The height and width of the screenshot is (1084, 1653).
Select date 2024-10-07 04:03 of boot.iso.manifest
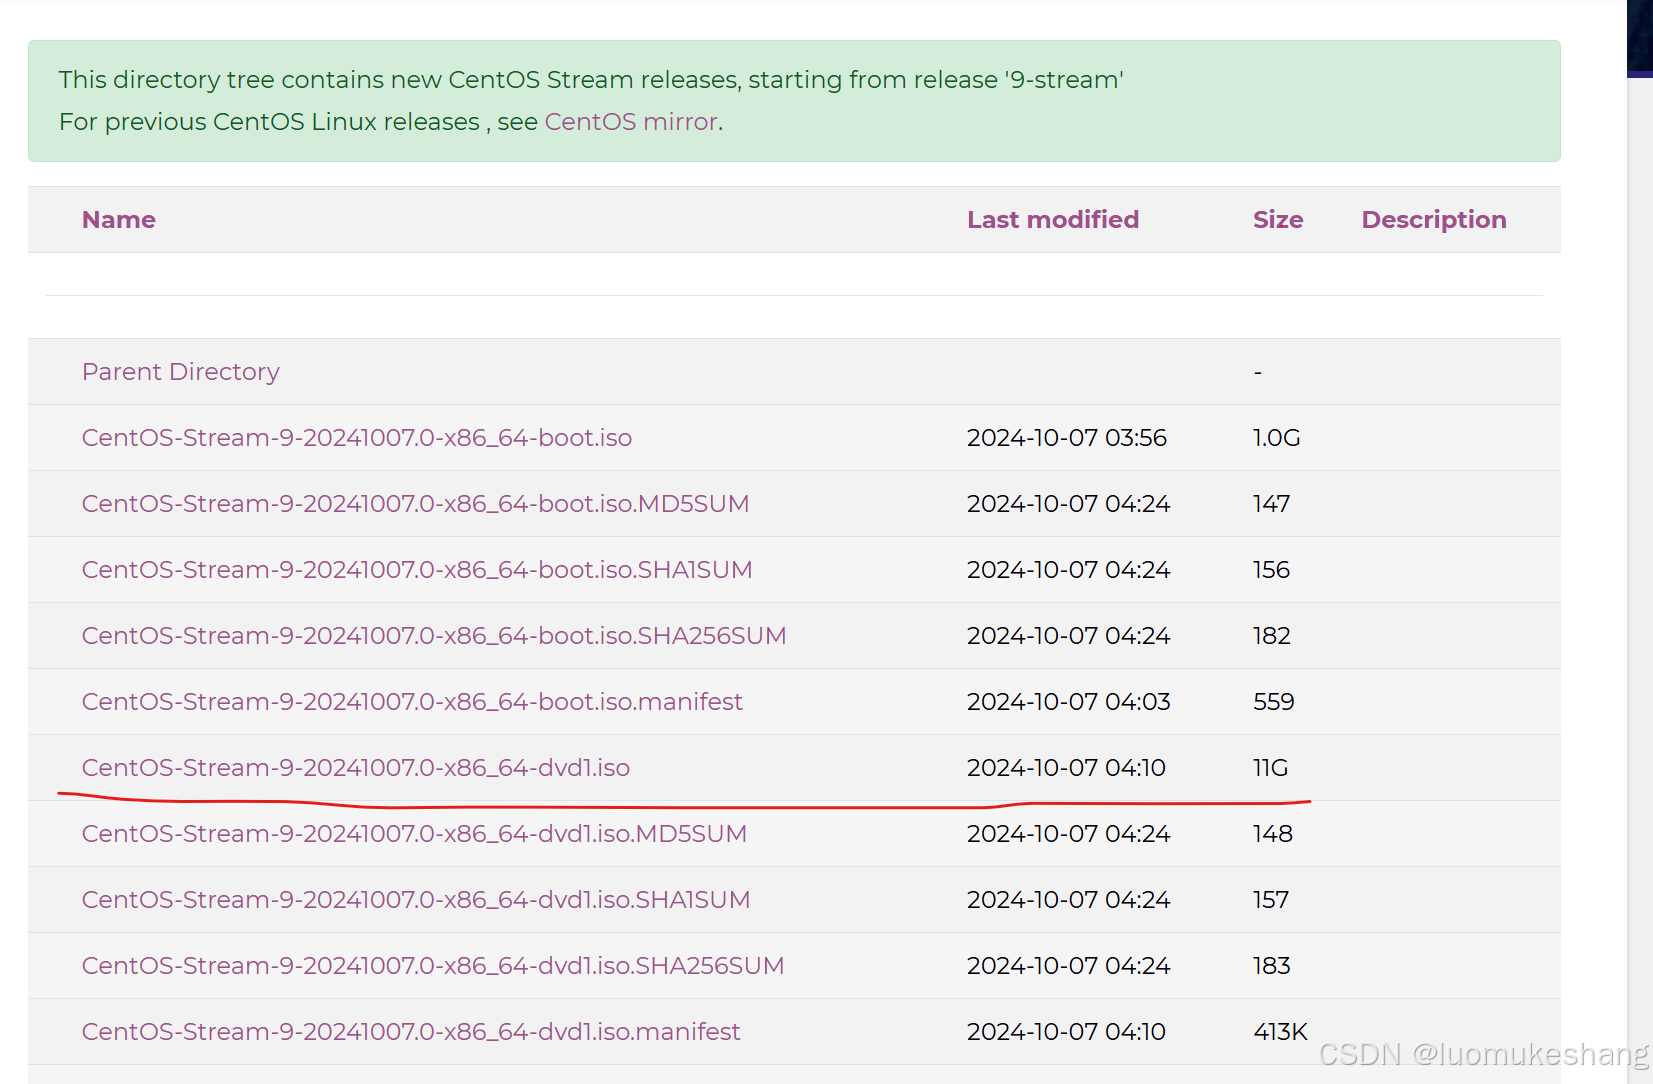click(1069, 702)
